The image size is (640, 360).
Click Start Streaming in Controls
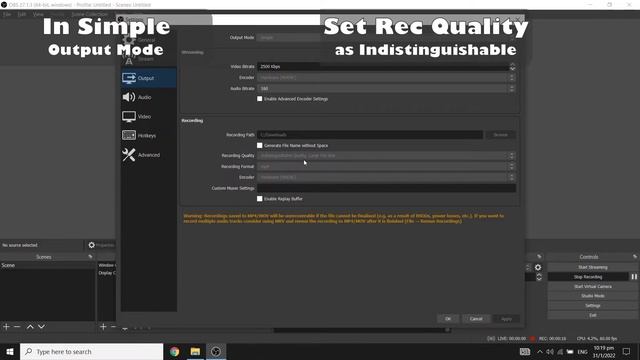[593, 267]
